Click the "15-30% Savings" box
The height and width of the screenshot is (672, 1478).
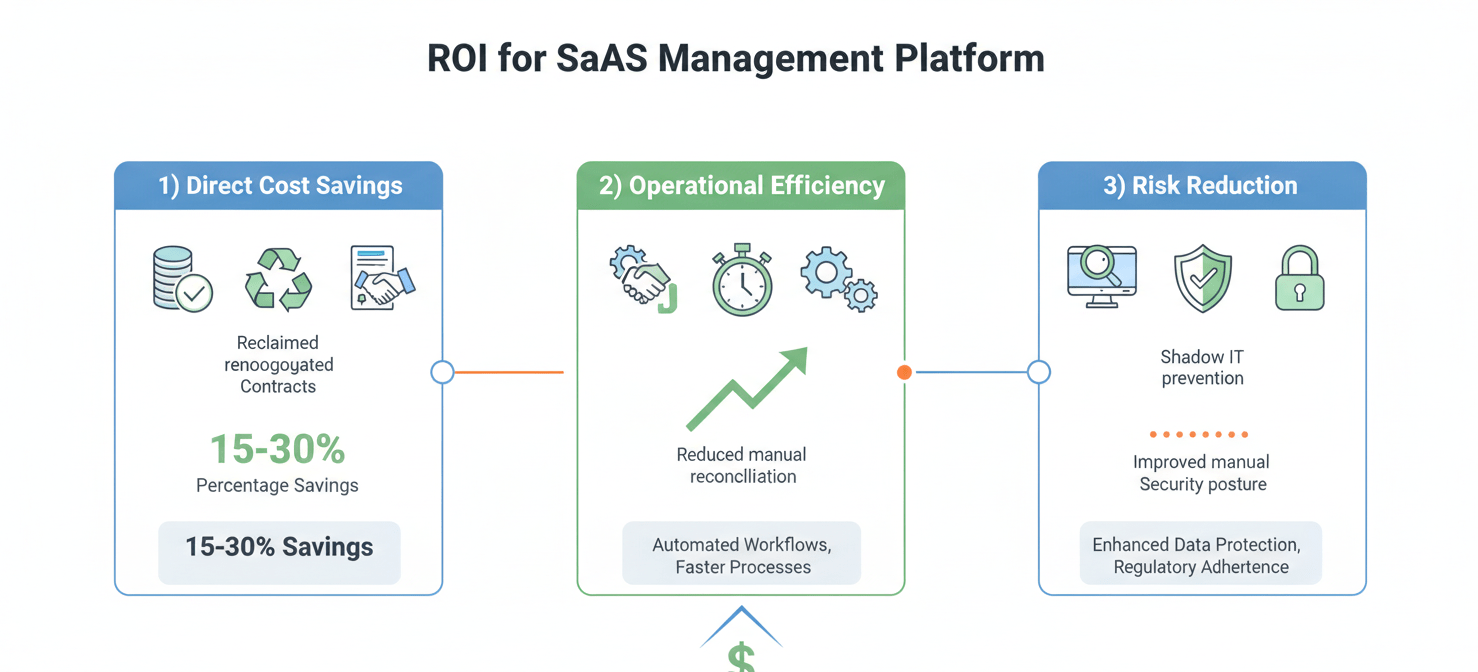coord(279,552)
